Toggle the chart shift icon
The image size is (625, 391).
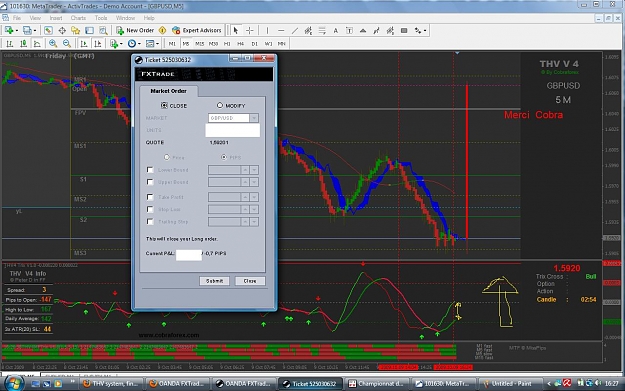point(98,43)
